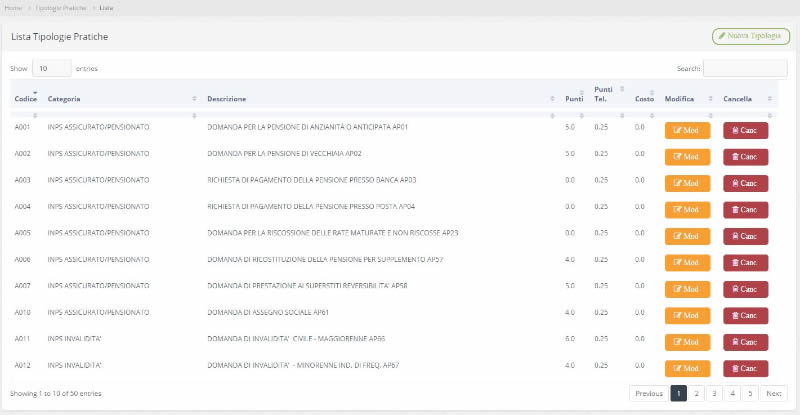This screenshot has width=800, height=415.
Task: Click description ending MINORENNE IND. DI FREQ. AP67
Action: [x=303, y=365]
